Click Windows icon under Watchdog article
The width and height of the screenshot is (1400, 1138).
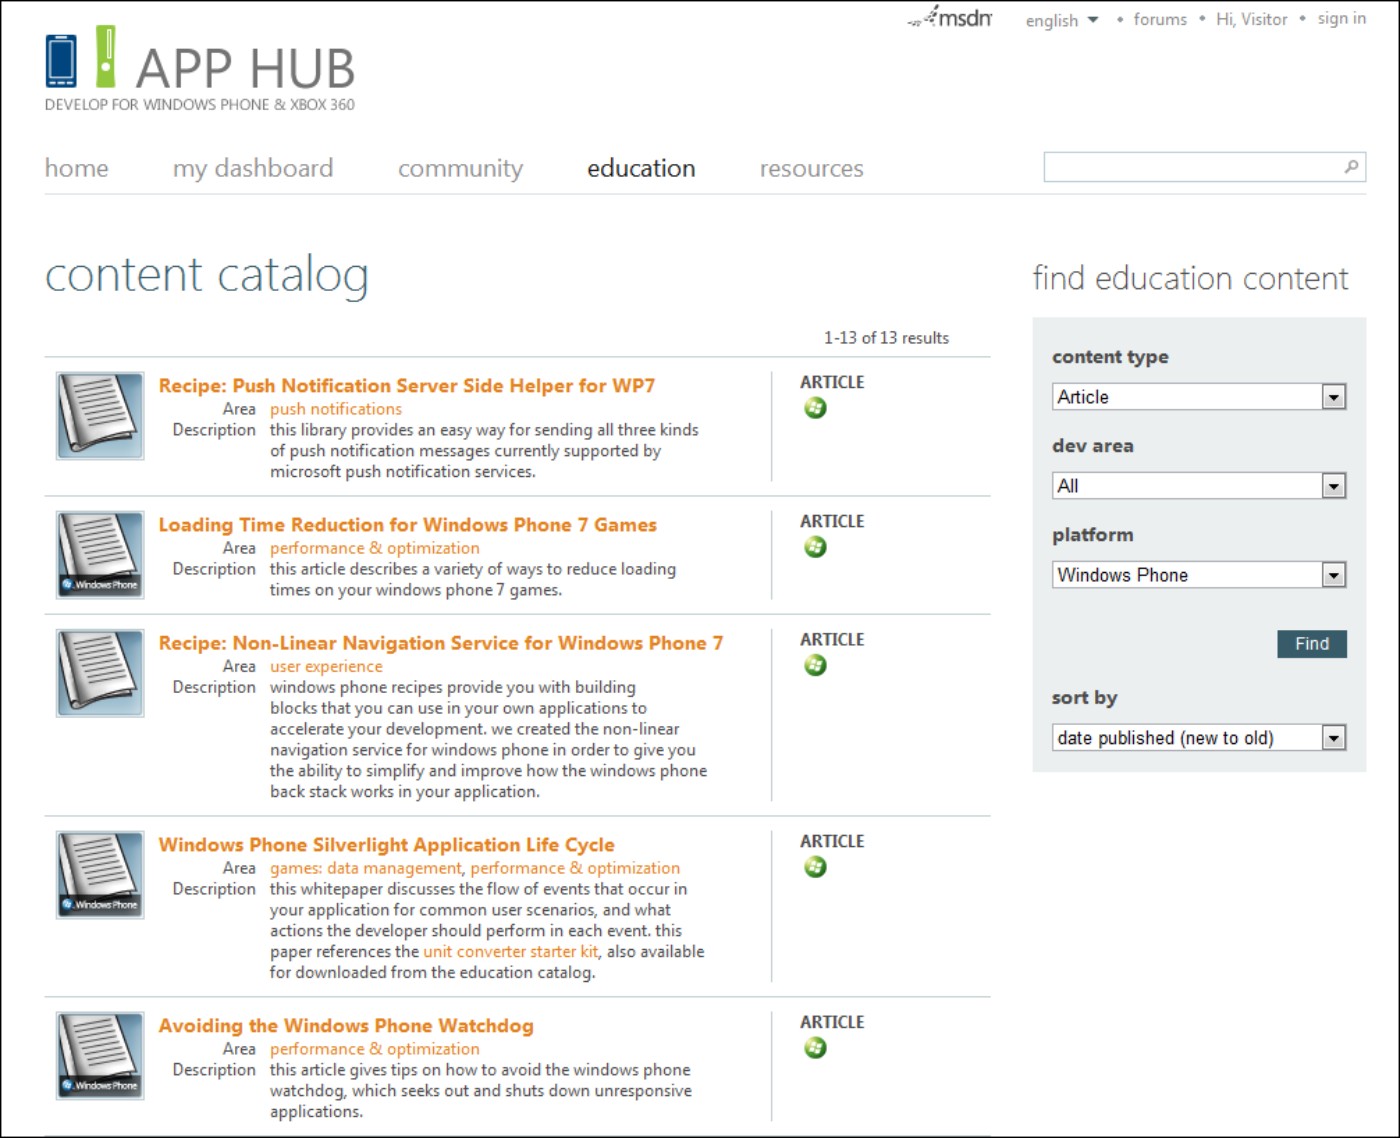815,1048
